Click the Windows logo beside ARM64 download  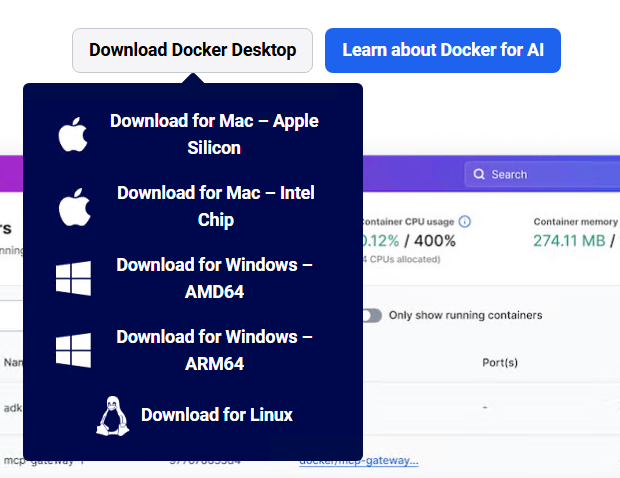[73, 351]
